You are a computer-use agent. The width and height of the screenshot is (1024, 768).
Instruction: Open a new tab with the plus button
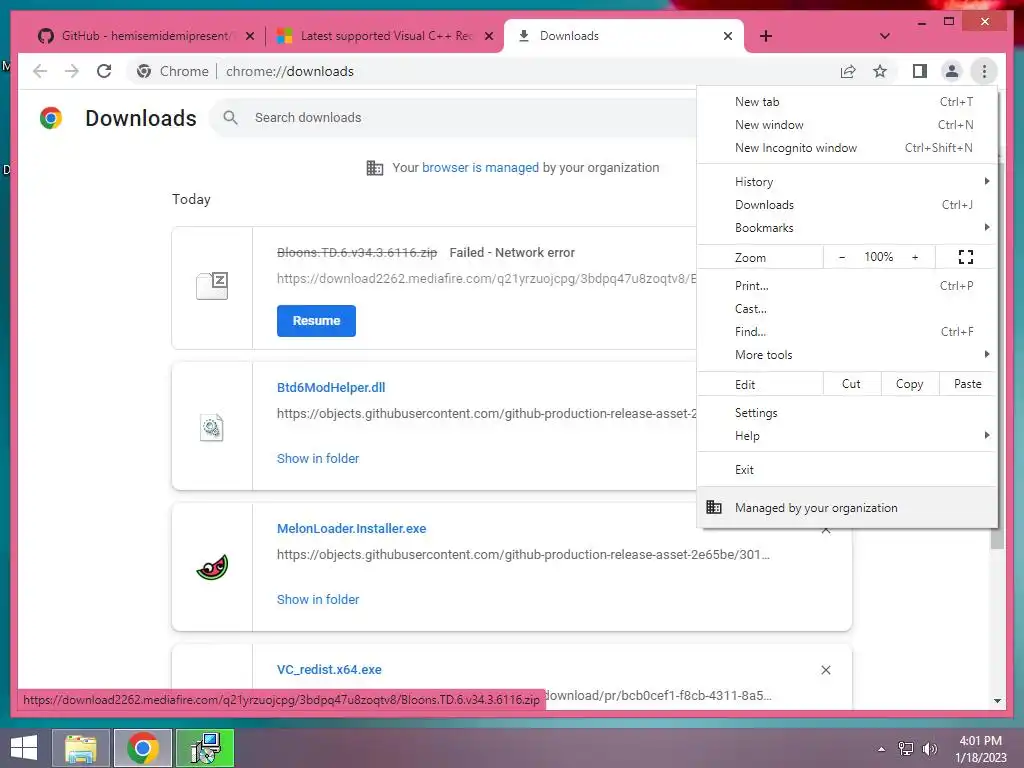coord(765,36)
